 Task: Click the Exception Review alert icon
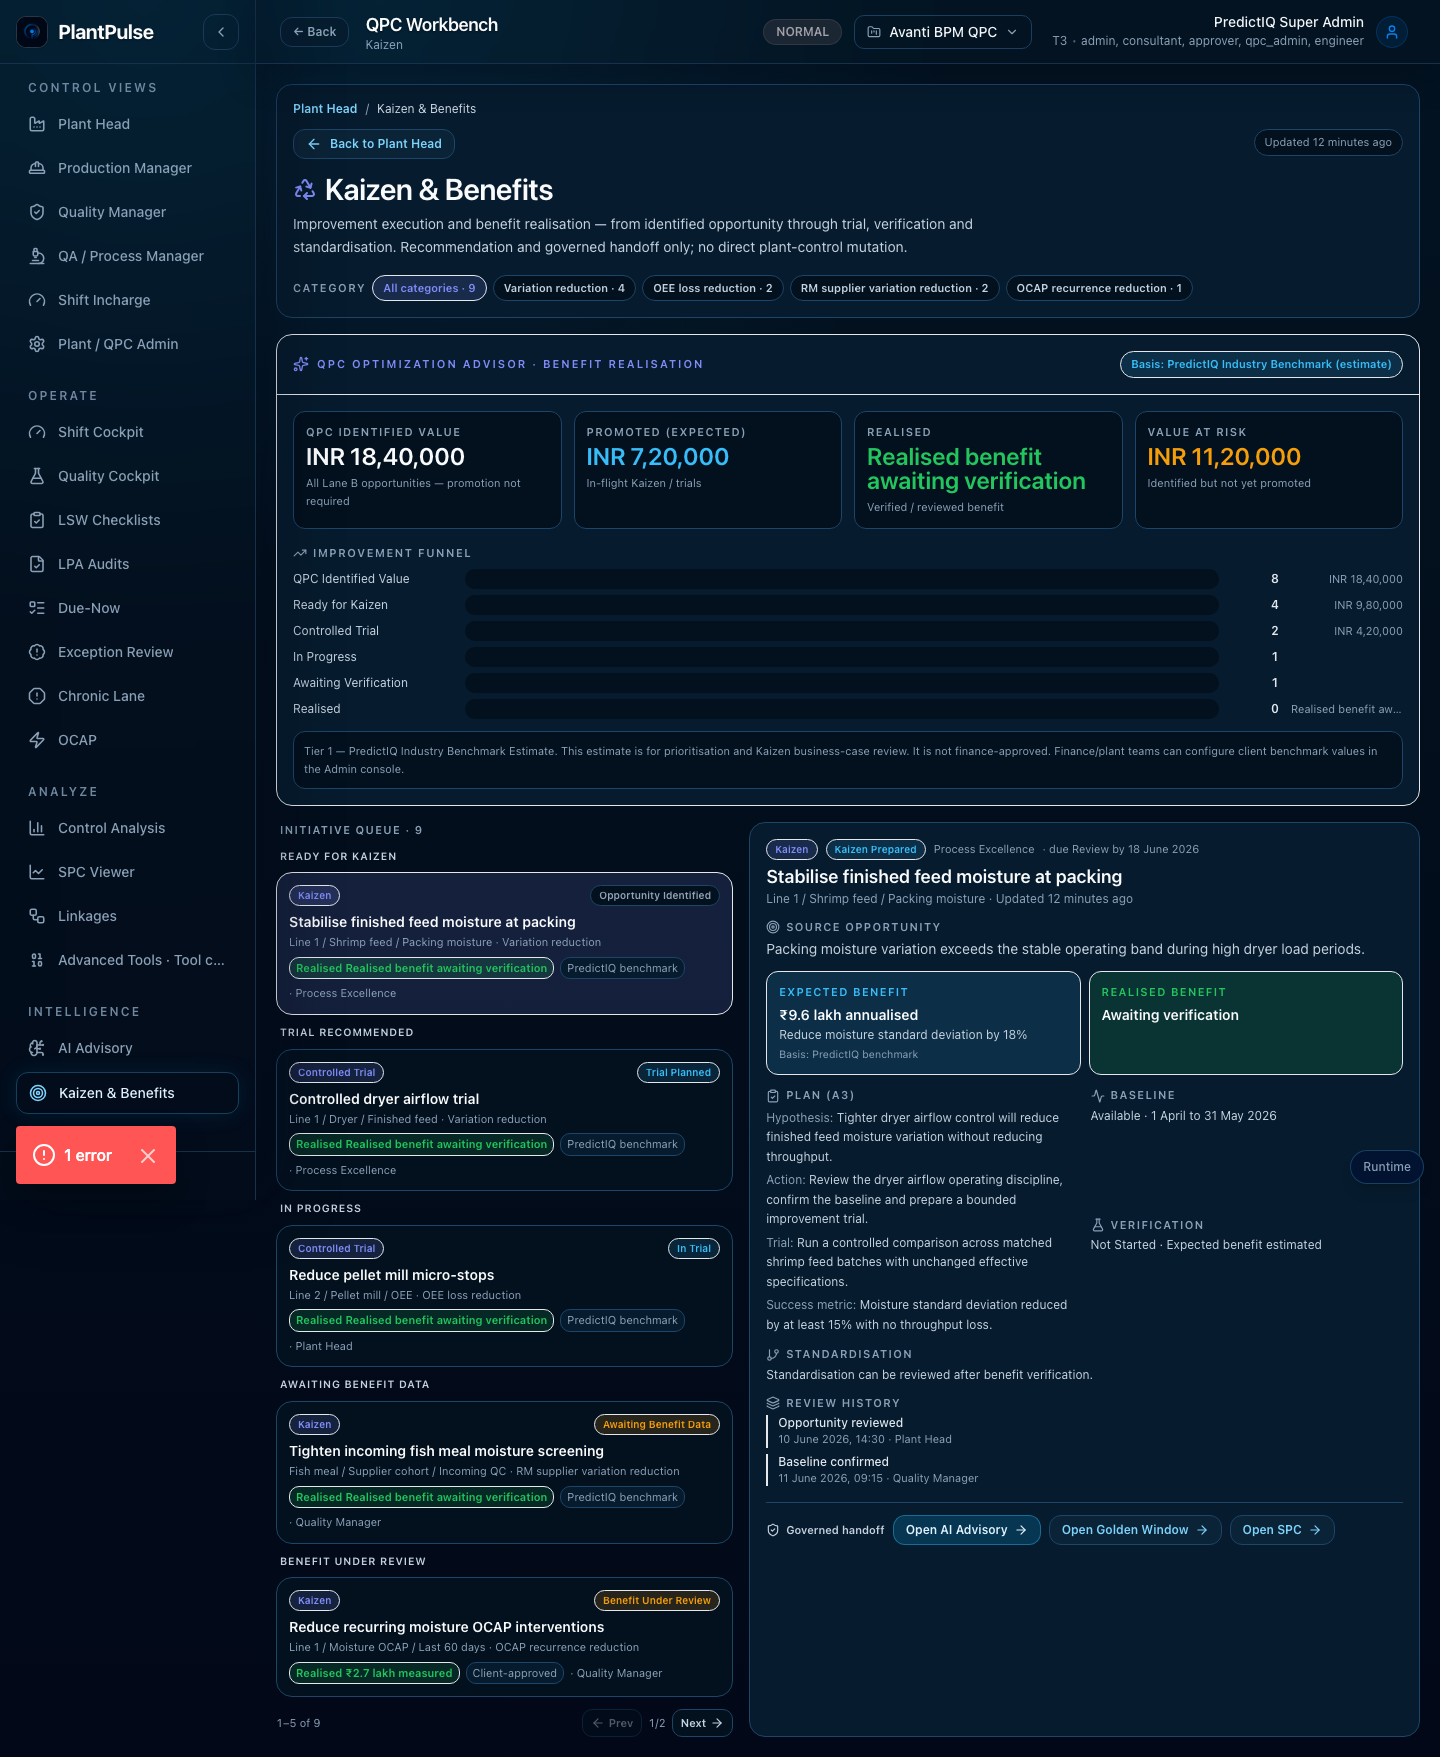click(37, 652)
